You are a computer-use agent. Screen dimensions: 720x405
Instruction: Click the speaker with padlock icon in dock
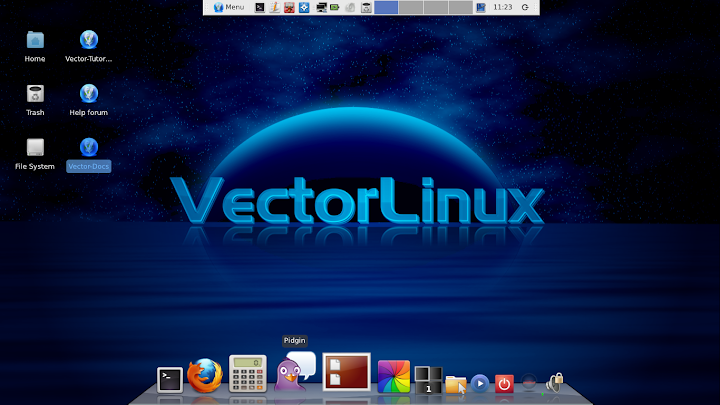[x=555, y=382]
